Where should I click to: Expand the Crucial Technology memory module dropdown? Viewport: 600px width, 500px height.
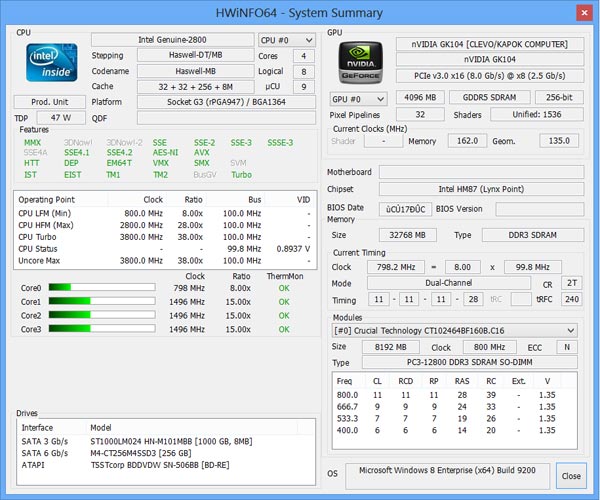(x=455, y=331)
